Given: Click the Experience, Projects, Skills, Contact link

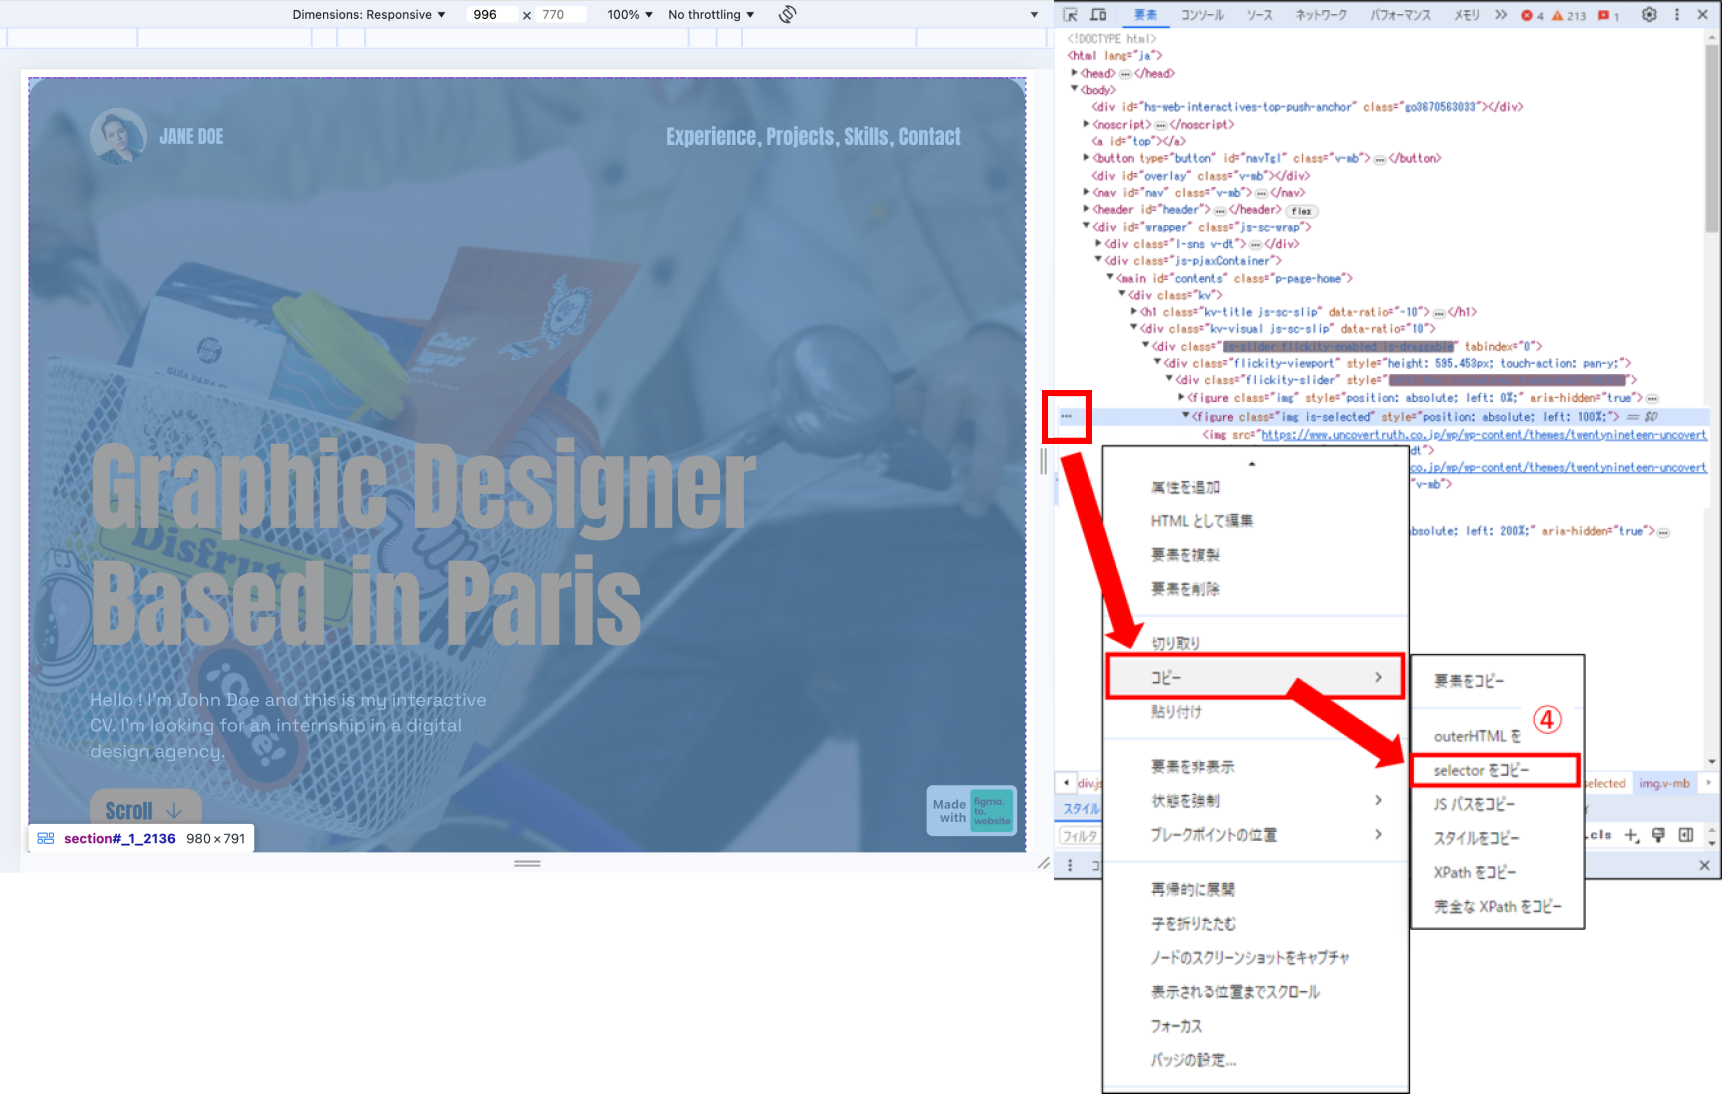Looking at the screenshot, I should (813, 137).
